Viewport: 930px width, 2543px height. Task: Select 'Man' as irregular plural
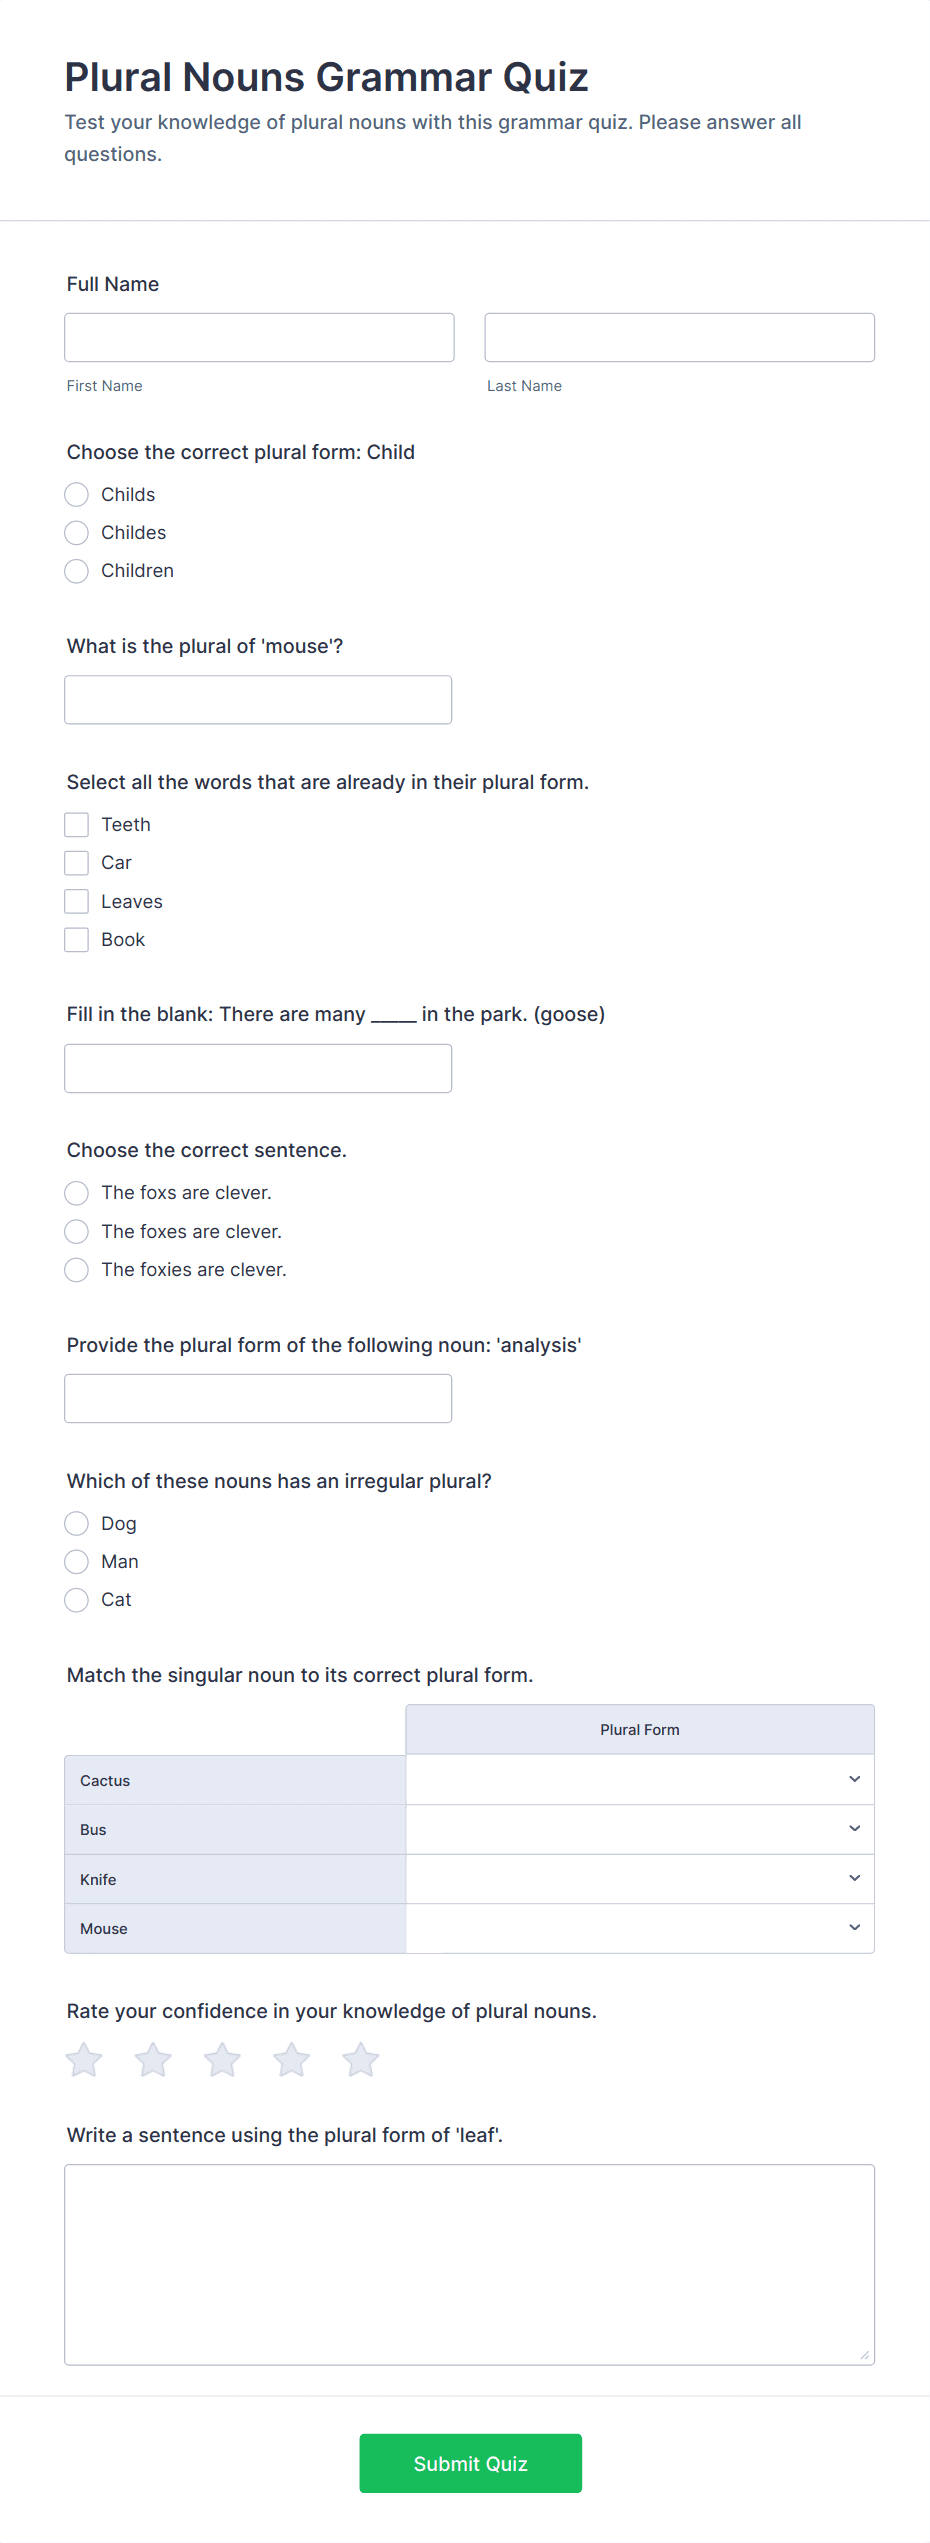[x=77, y=1562]
